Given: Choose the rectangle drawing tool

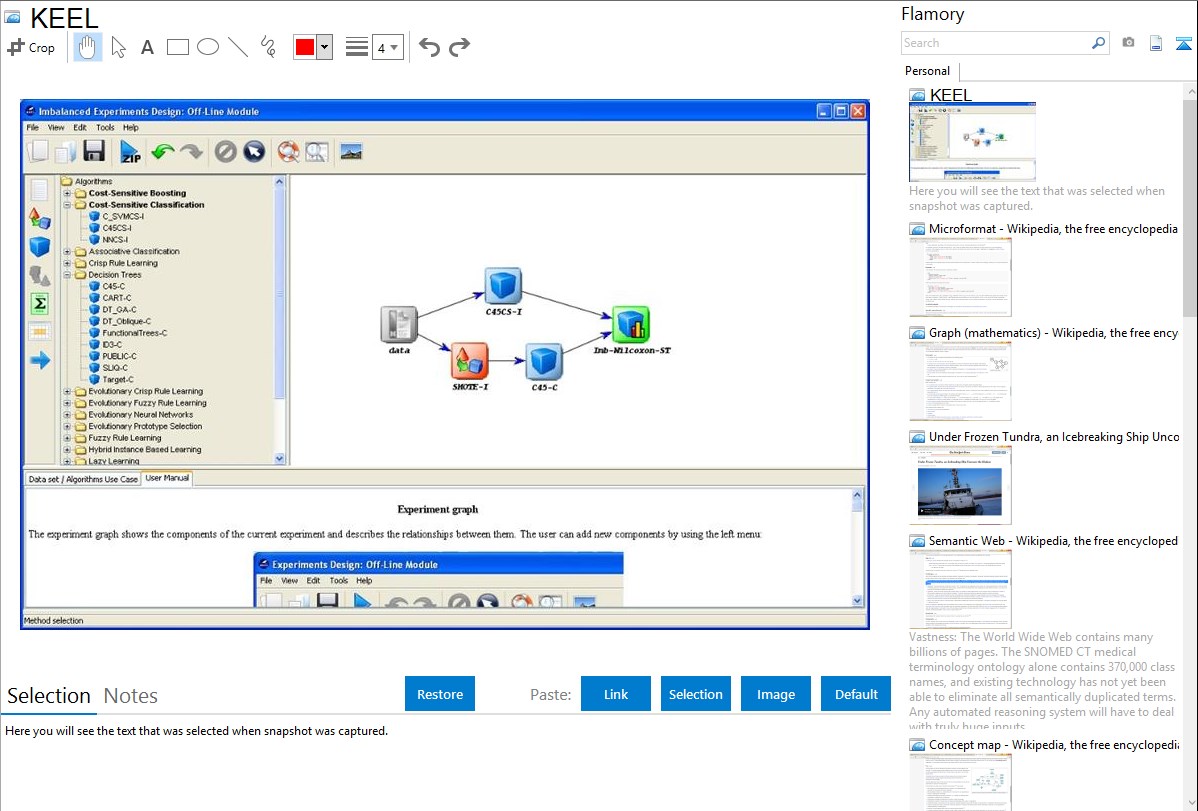Looking at the screenshot, I should coord(177,47).
